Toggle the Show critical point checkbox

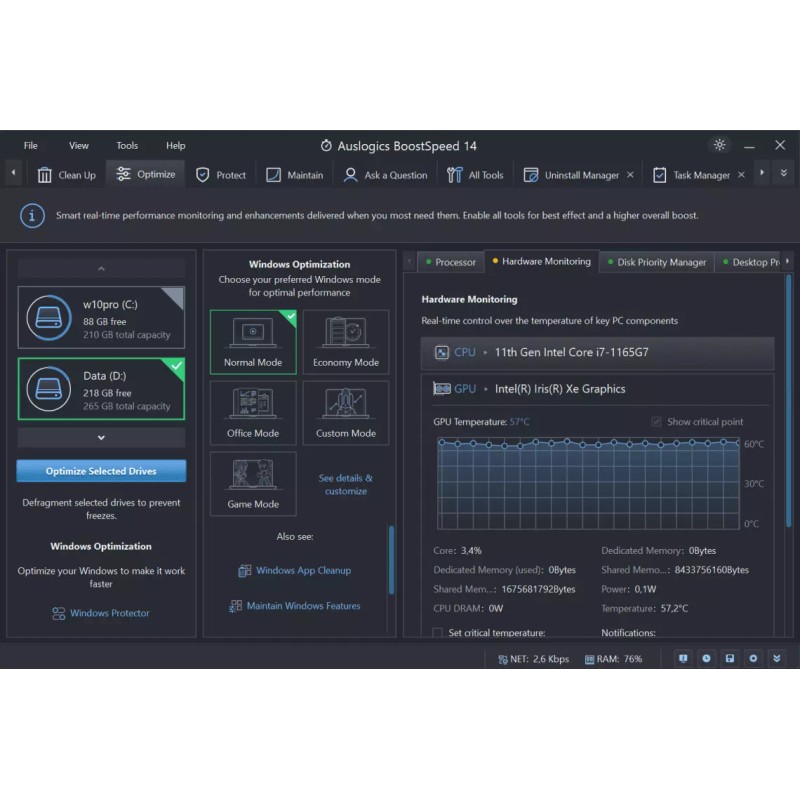[657, 422]
